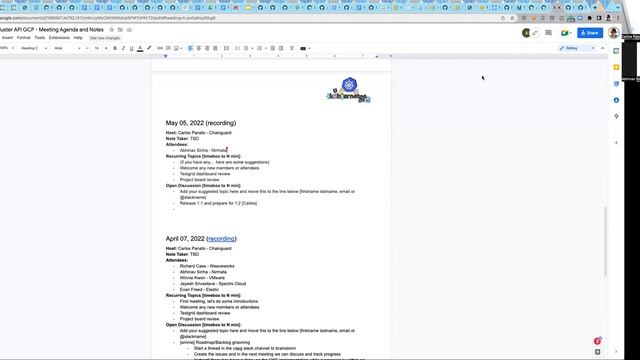Open the Contacts side panel icon
The image size is (640, 360).
point(616,100)
